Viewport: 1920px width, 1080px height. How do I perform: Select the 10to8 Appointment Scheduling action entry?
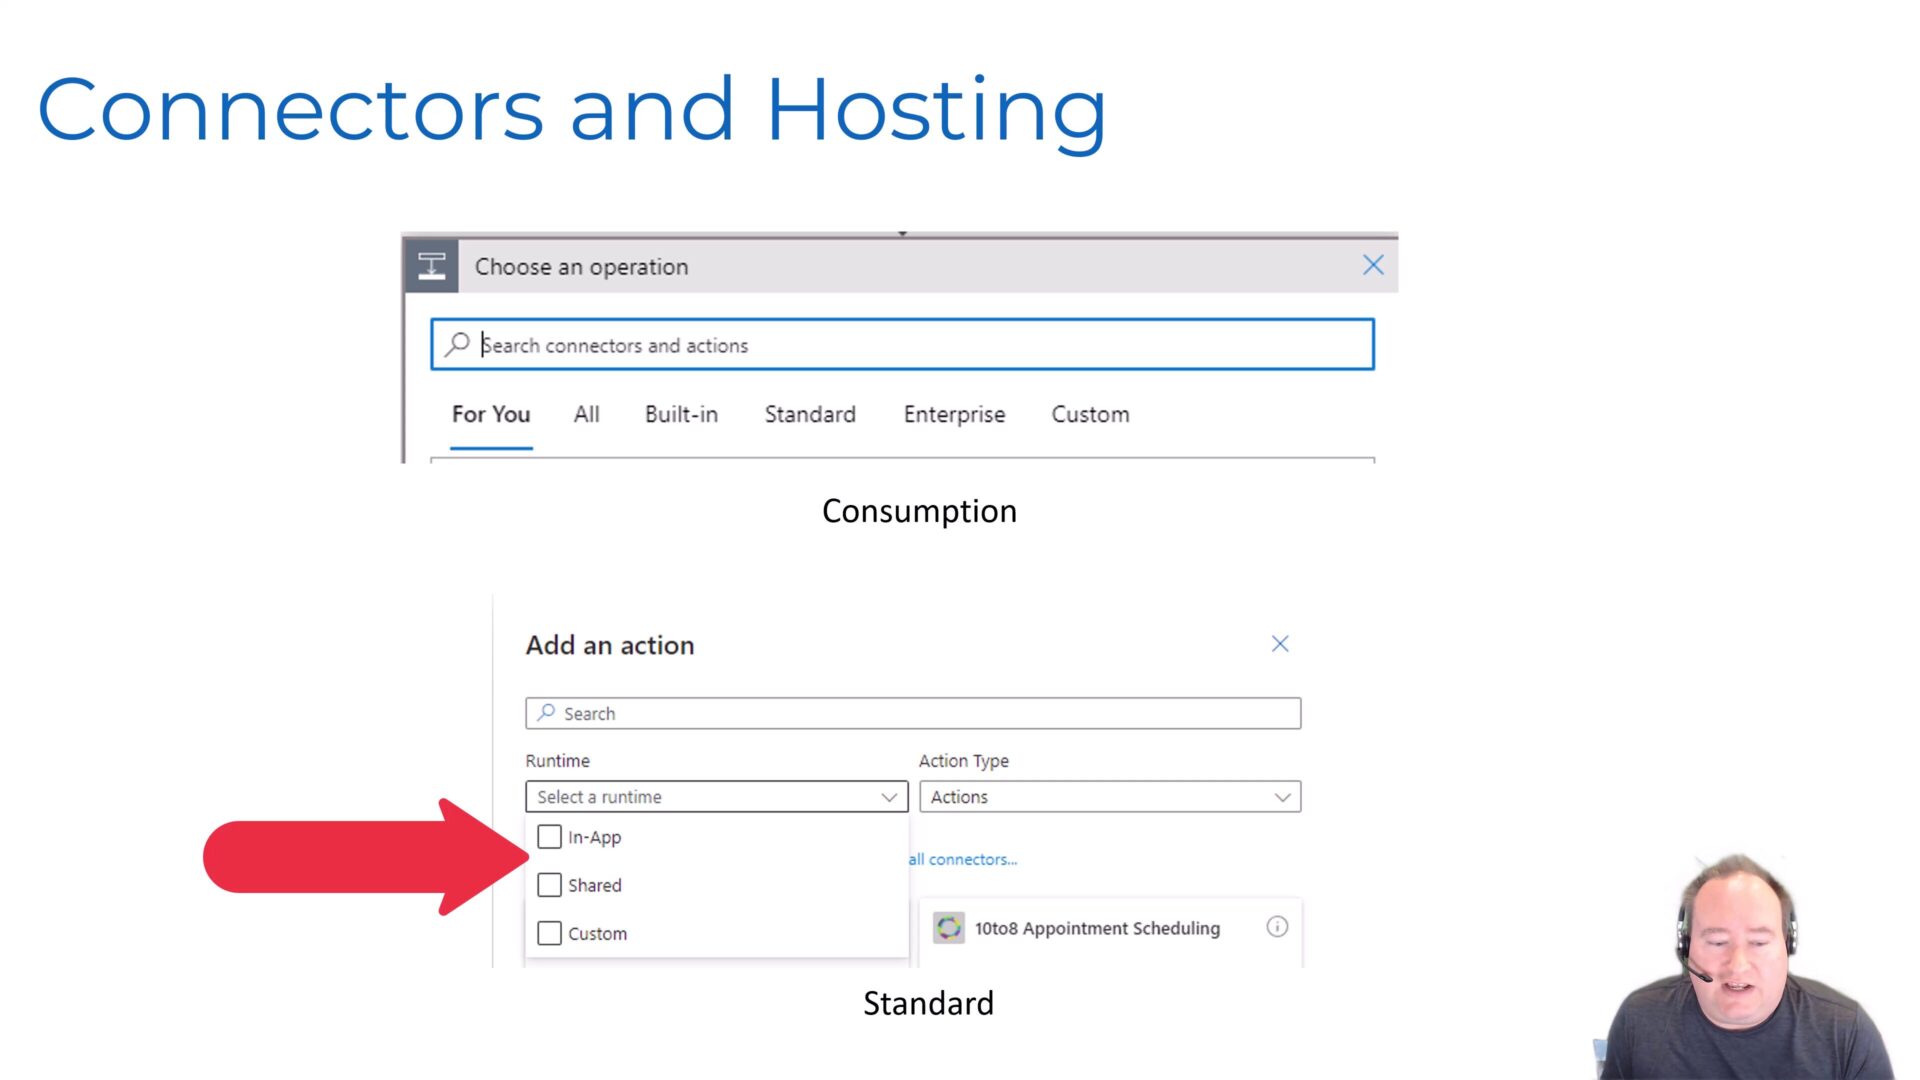click(1095, 928)
